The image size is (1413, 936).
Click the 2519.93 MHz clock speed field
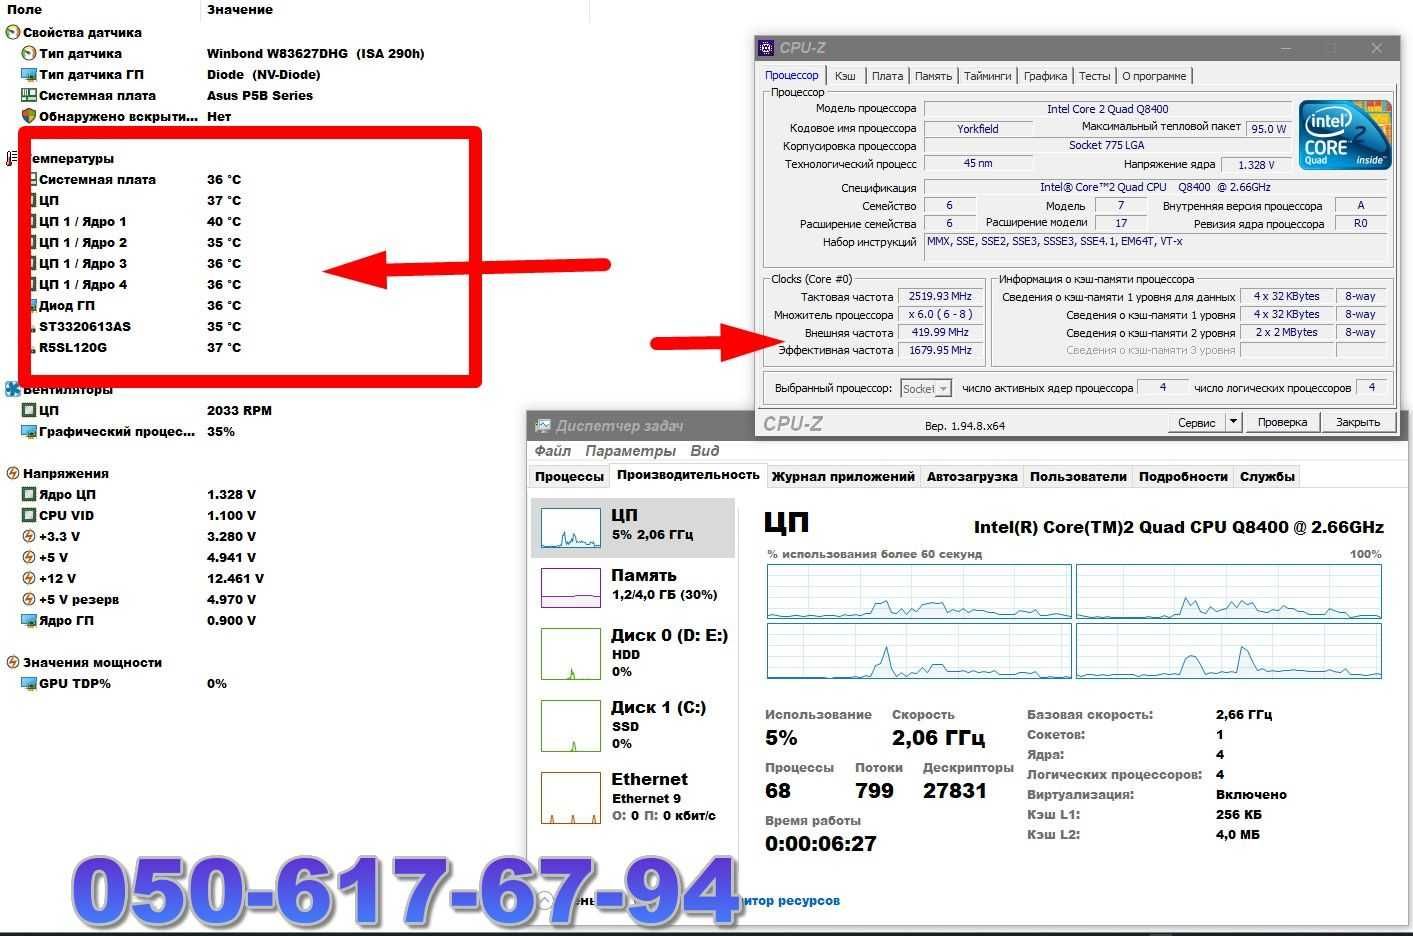pyautogui.click(x=940, y=297)
